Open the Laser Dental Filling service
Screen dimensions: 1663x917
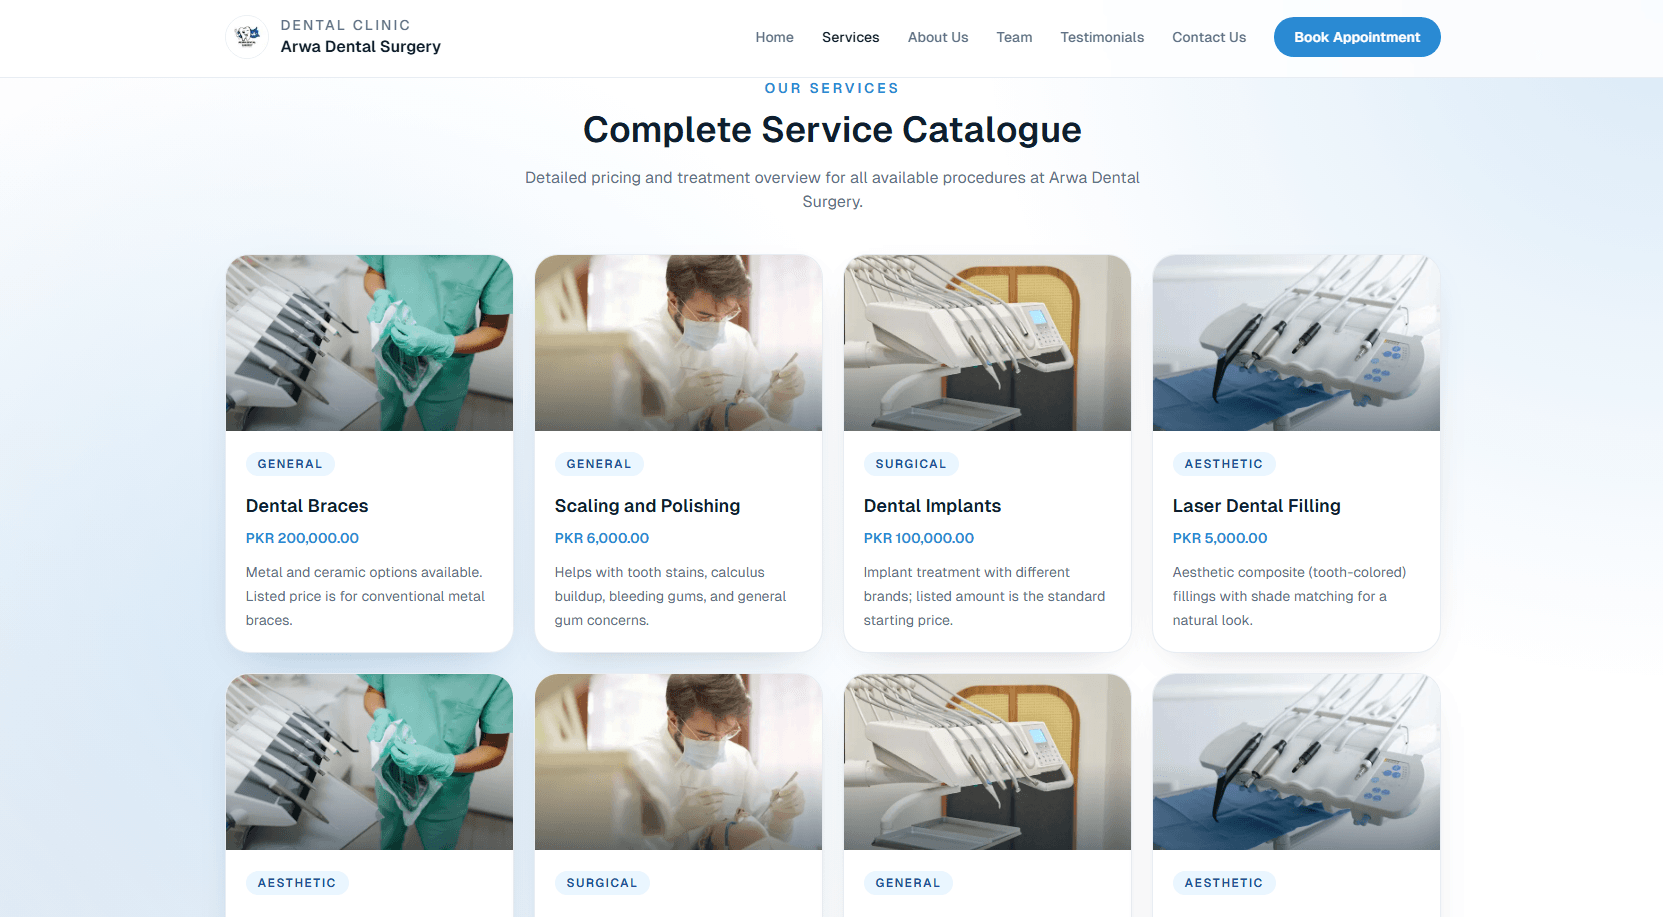[x=1256, y=505]
